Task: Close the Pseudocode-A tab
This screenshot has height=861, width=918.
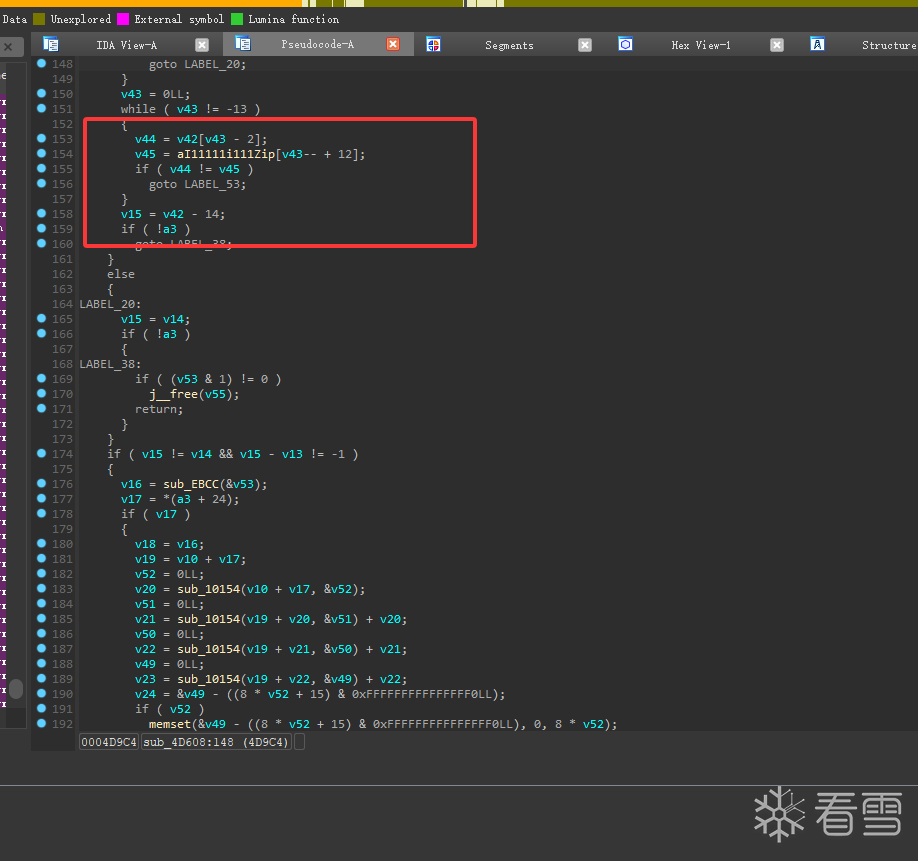Action: tap(393, 44)
